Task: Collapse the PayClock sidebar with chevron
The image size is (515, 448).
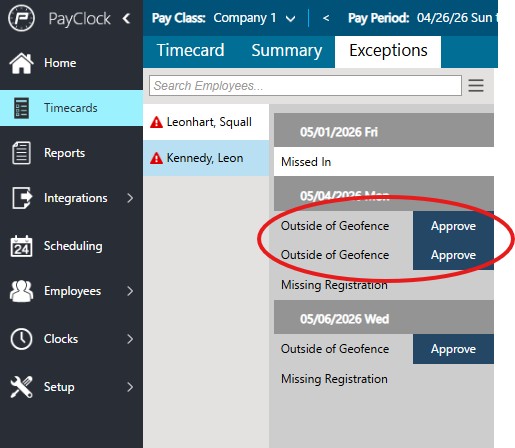Action: click(x=126, y=18)
